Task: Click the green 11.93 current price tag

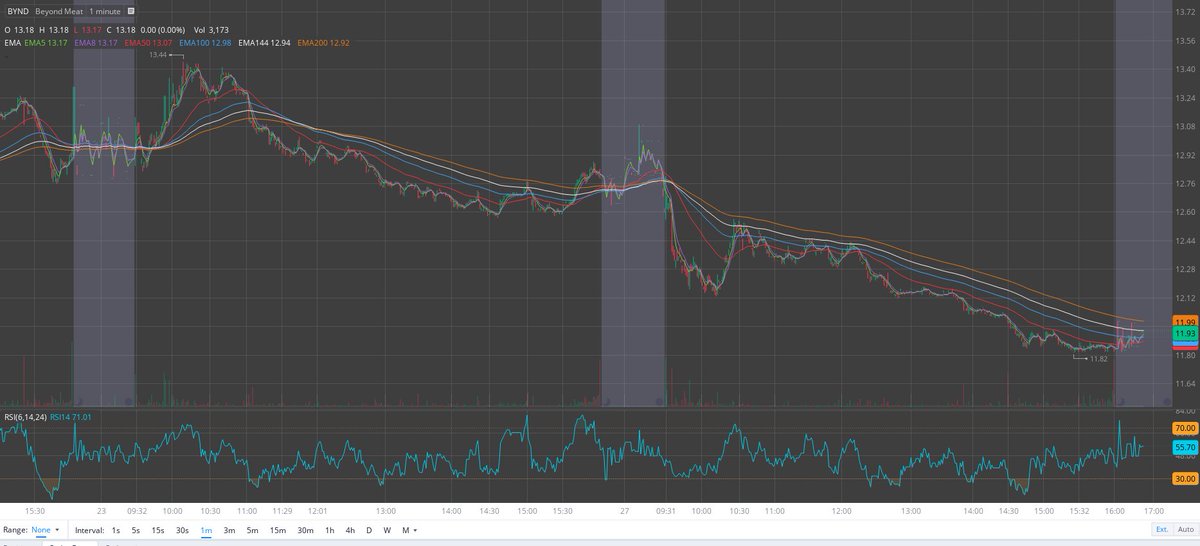Action: pos(1185,333)
